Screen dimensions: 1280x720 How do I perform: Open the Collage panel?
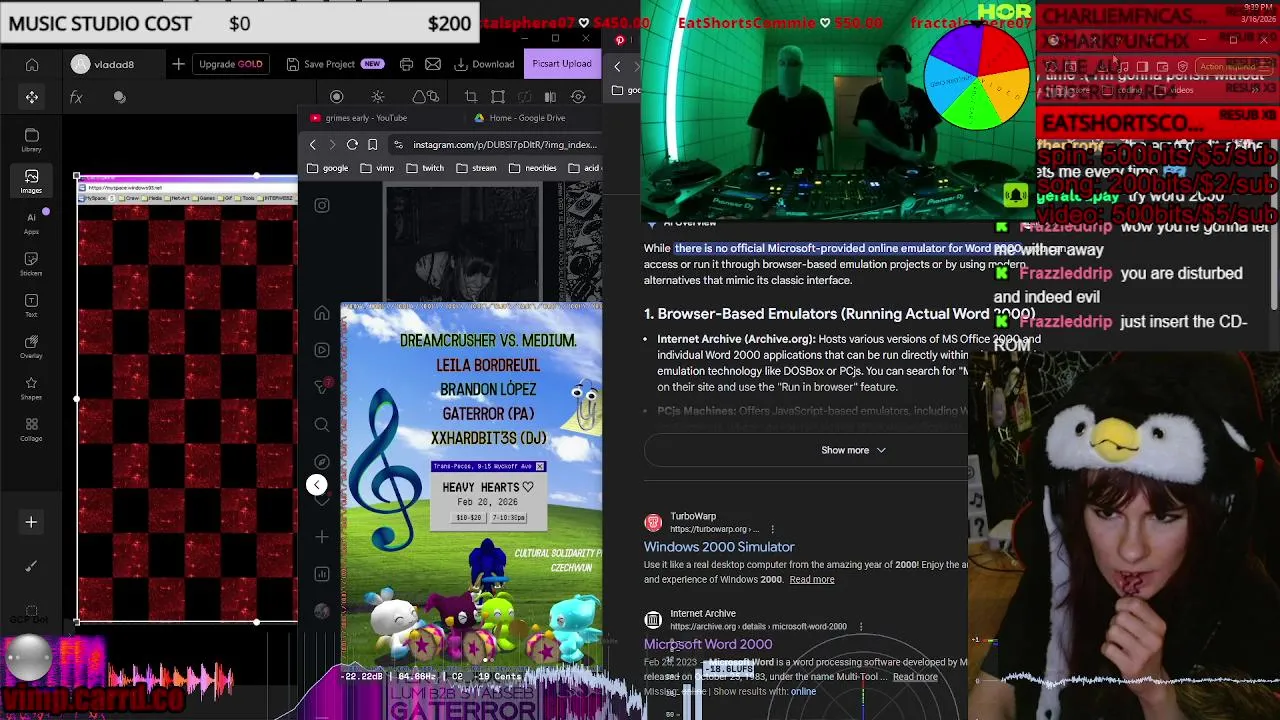[31, 429]
